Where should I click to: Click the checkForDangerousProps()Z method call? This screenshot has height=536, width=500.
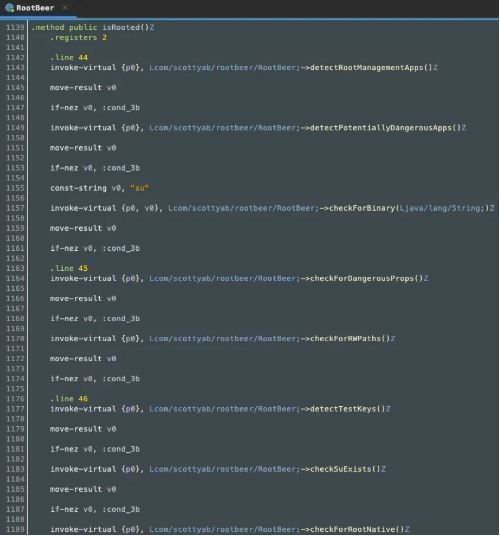tap(369, 279)
